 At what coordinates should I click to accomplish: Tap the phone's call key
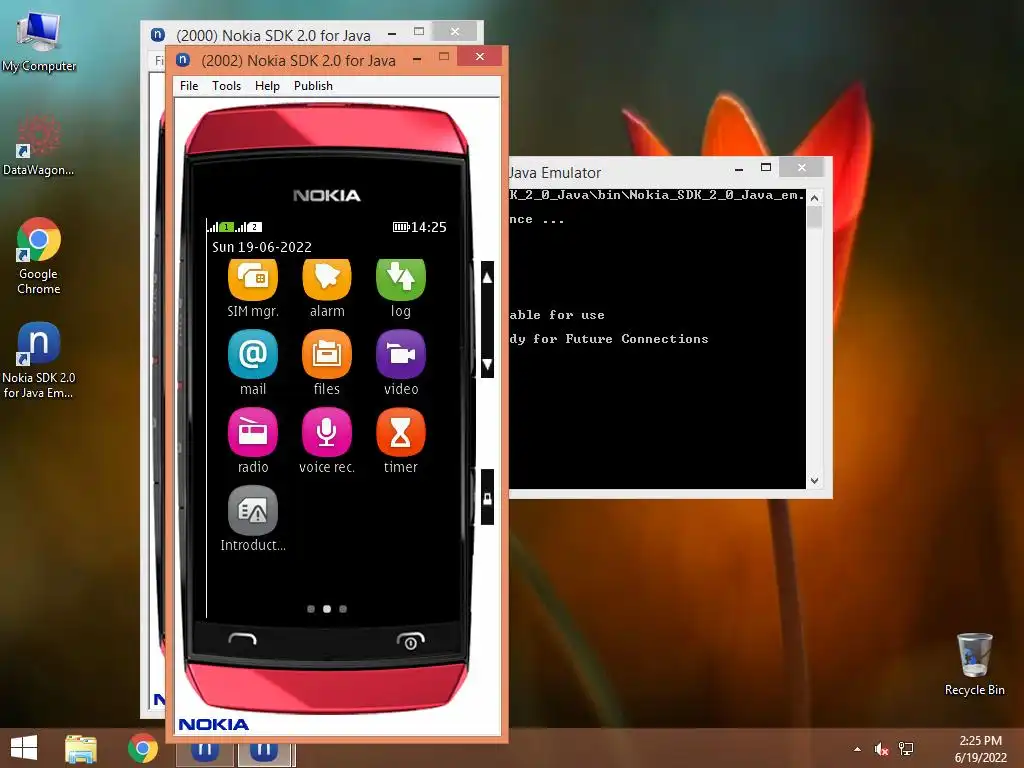[x=242, y=639]
